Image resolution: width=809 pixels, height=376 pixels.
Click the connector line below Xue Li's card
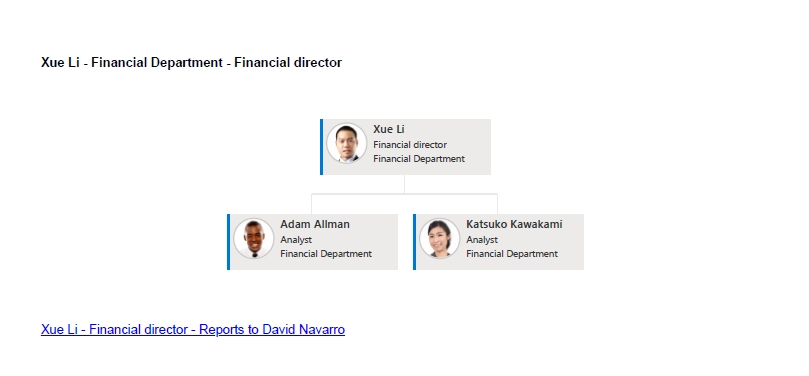tap(404, 184)
